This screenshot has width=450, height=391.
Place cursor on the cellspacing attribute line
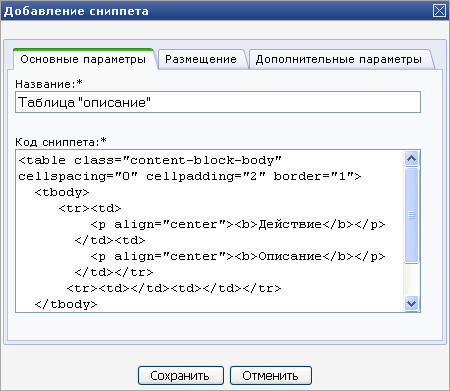(x=190, y=176)
